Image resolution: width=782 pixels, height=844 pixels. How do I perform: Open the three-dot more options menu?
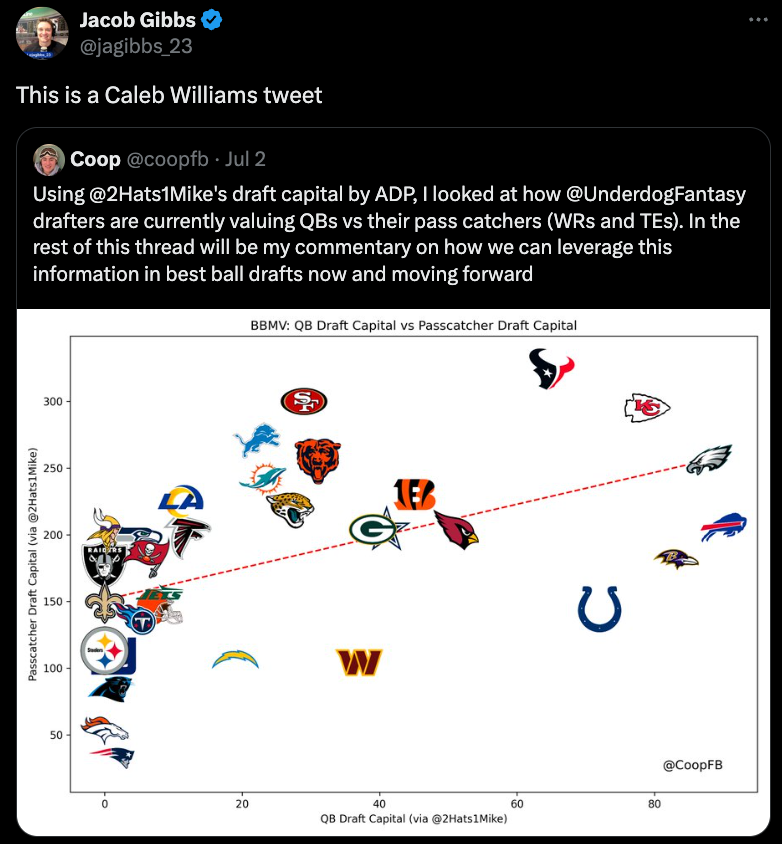tap(758, 20)
